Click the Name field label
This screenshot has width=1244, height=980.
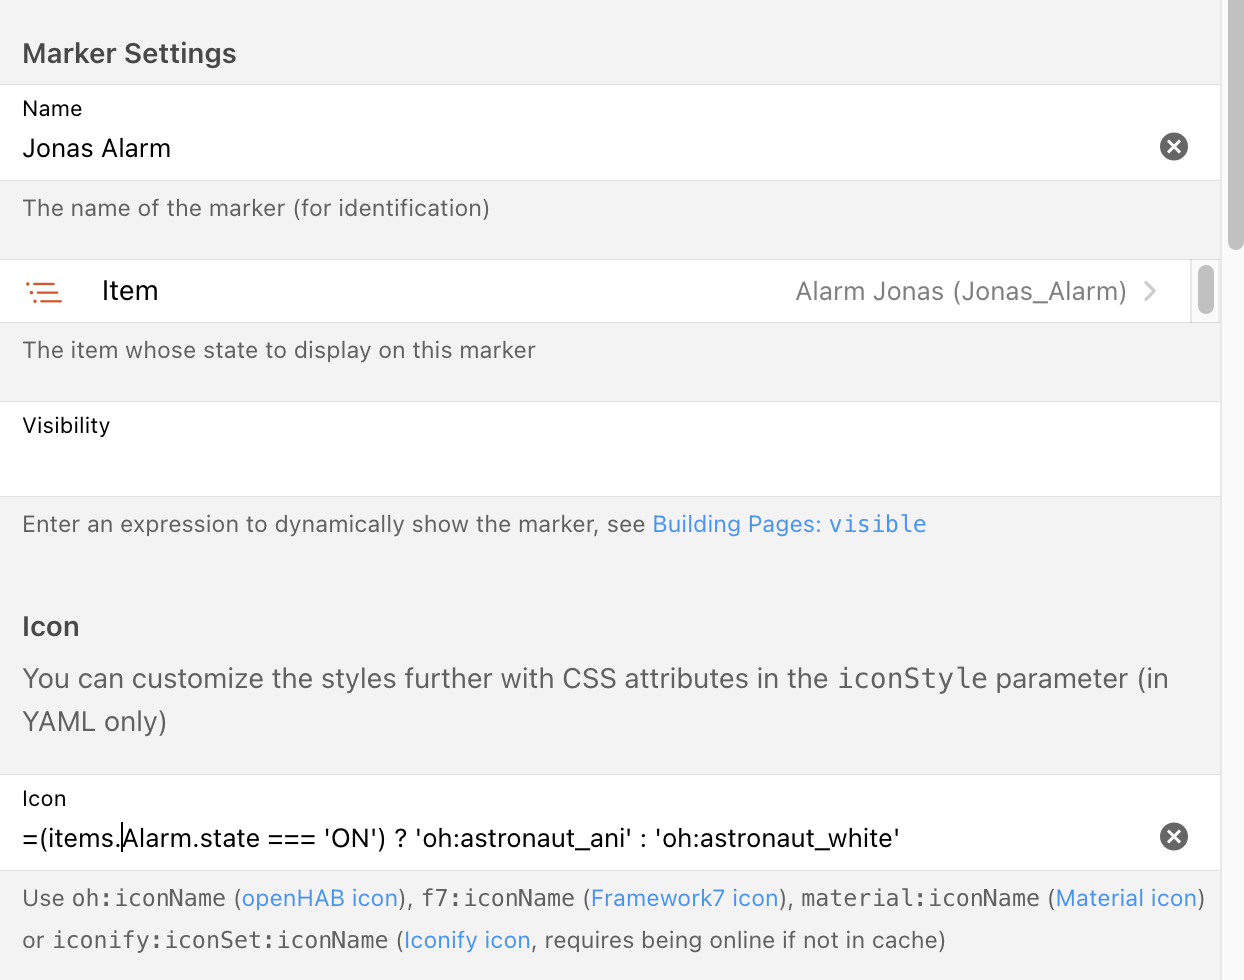pyautogui.click(x=52, y=109)
